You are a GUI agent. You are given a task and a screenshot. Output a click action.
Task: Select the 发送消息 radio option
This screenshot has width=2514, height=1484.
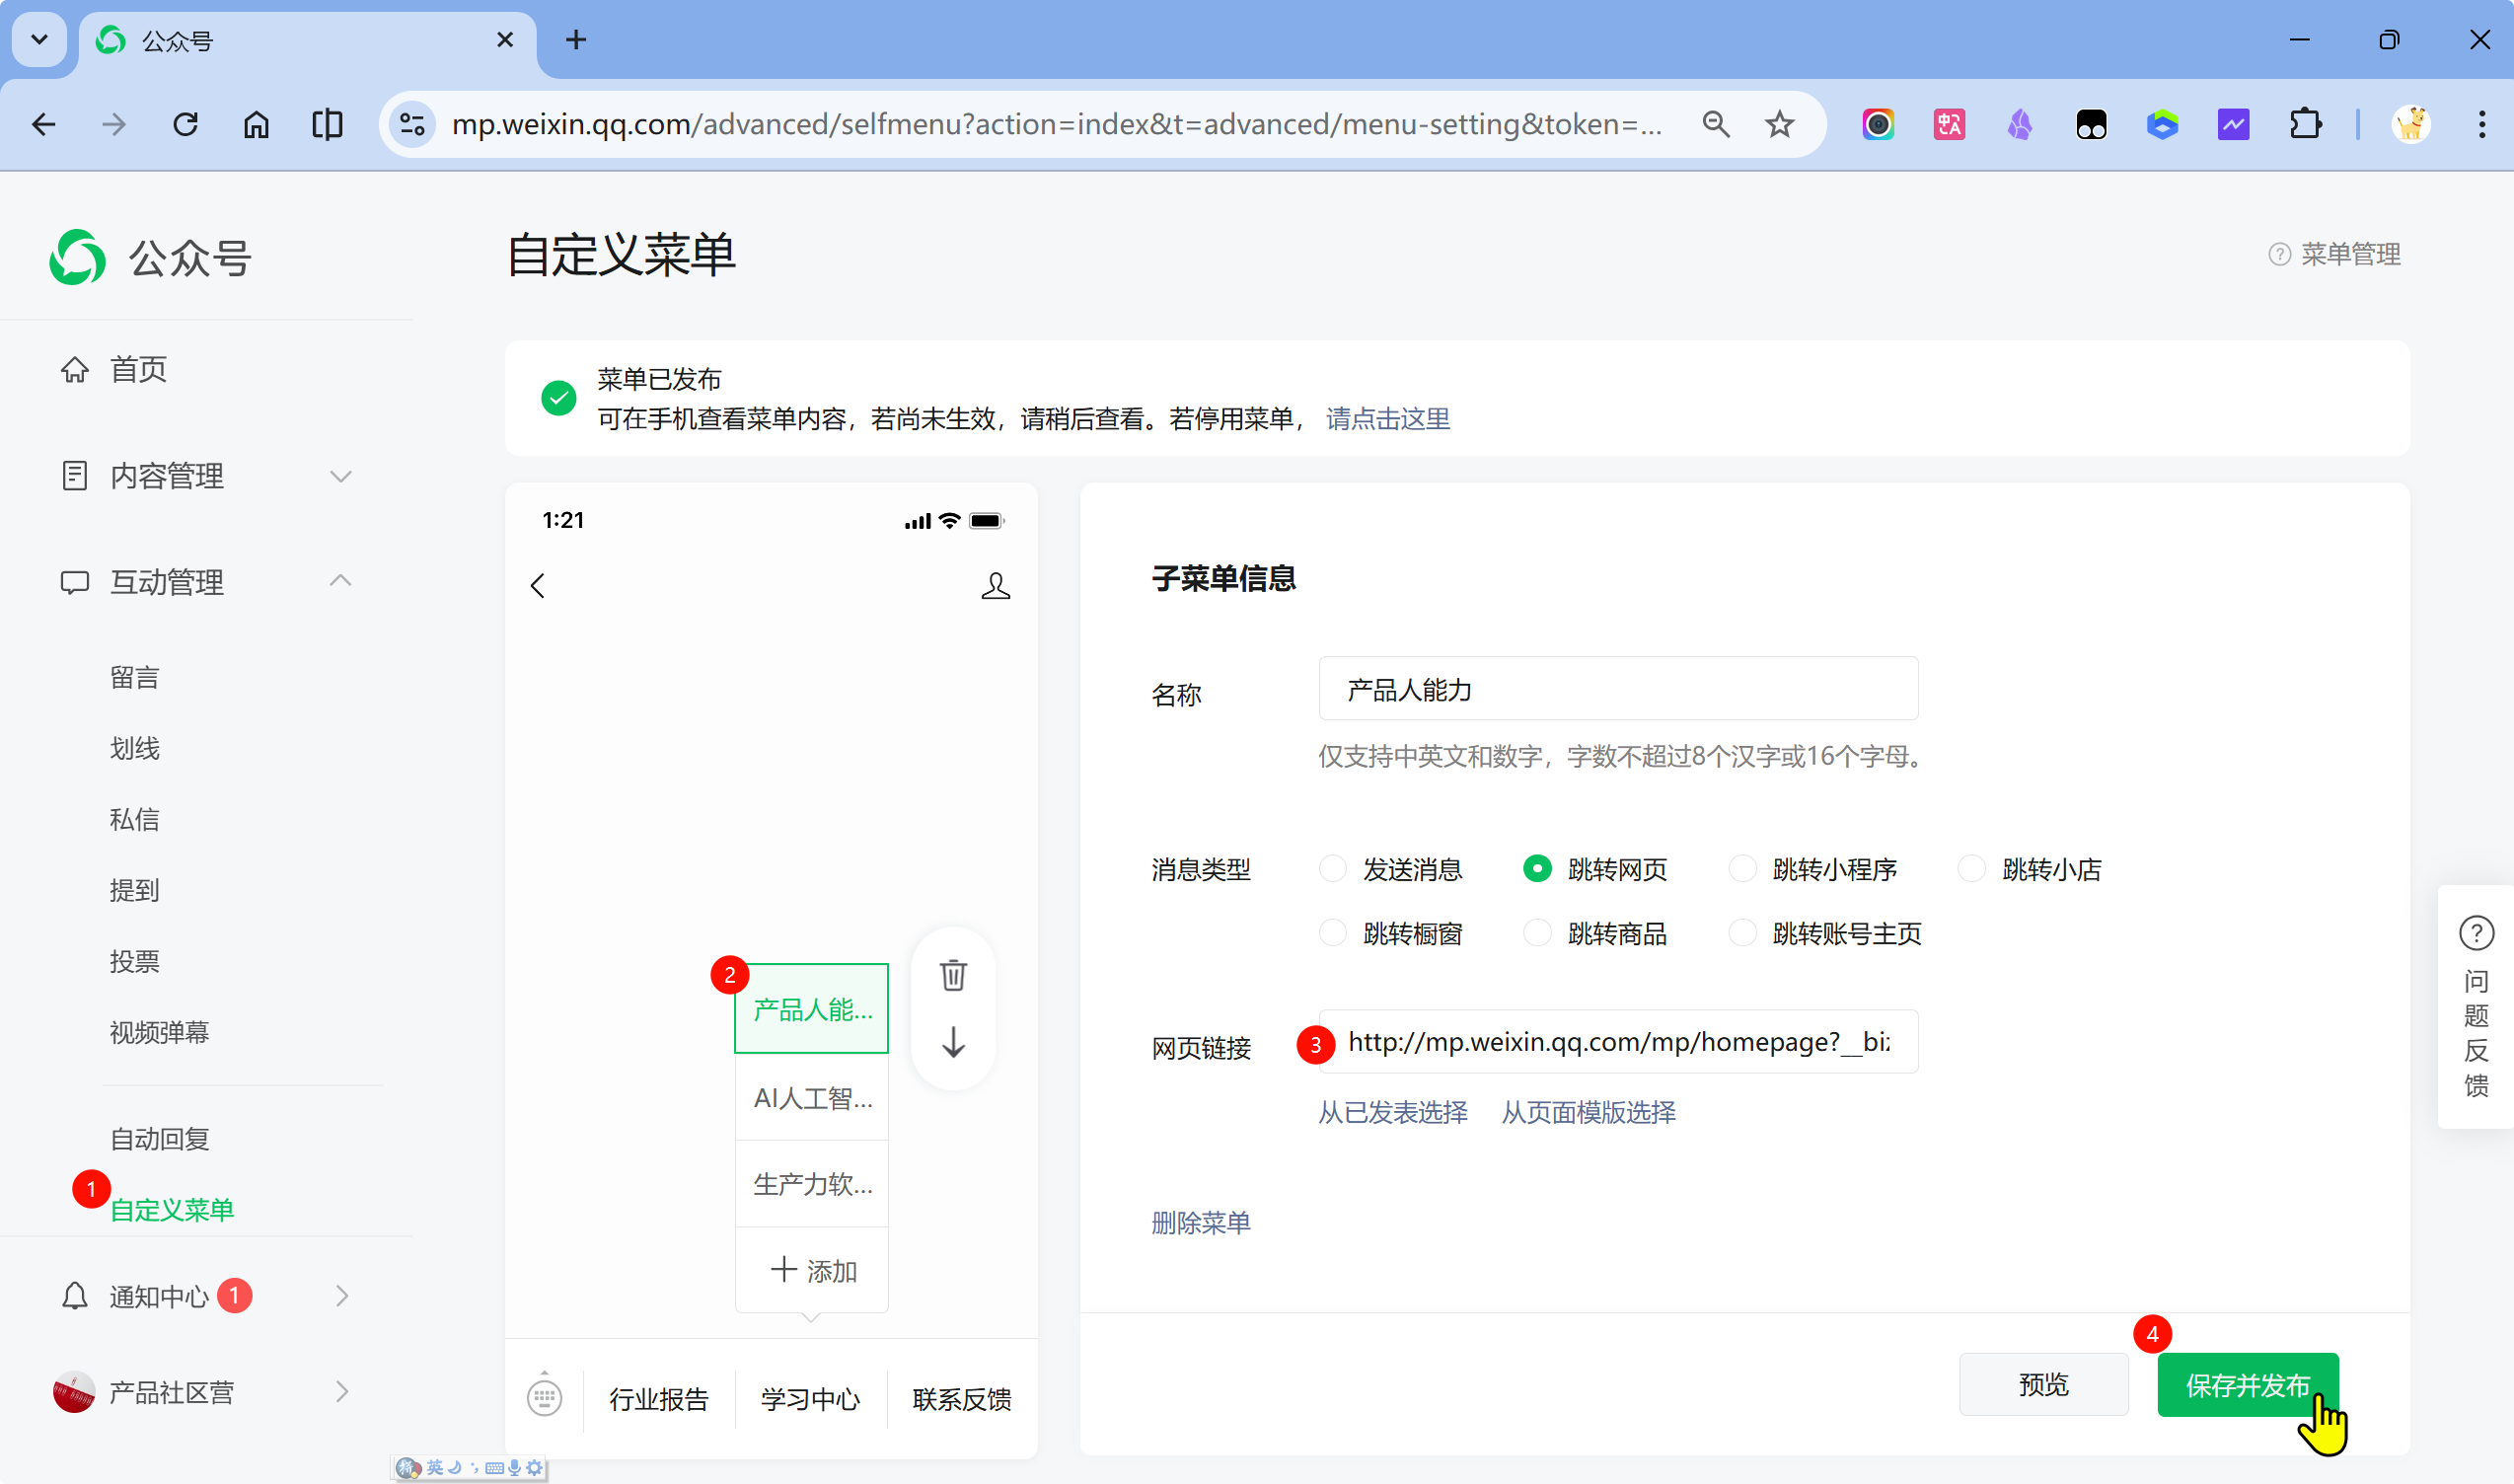(1333, 869)
